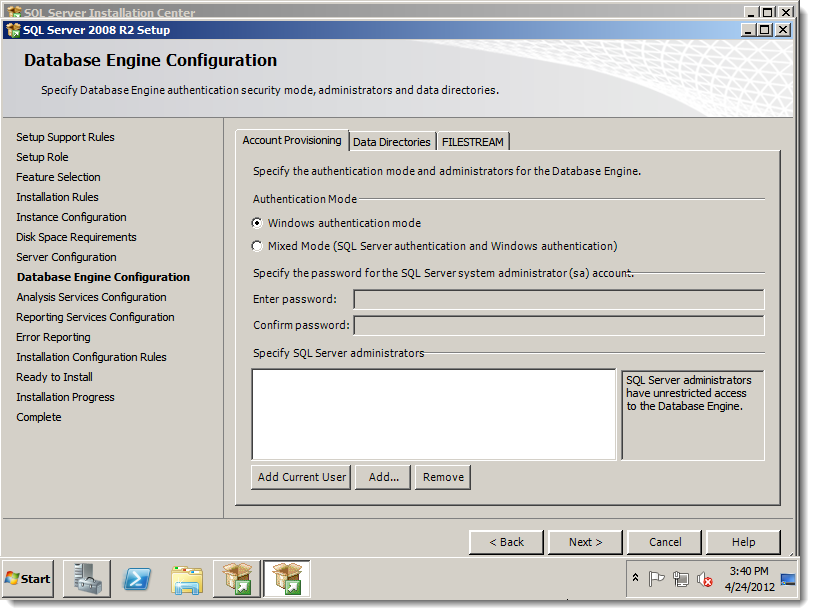This screenshot has height=615, width=815.
Task: Open the FILESTREAM tab
Action: tap(473, 142)
